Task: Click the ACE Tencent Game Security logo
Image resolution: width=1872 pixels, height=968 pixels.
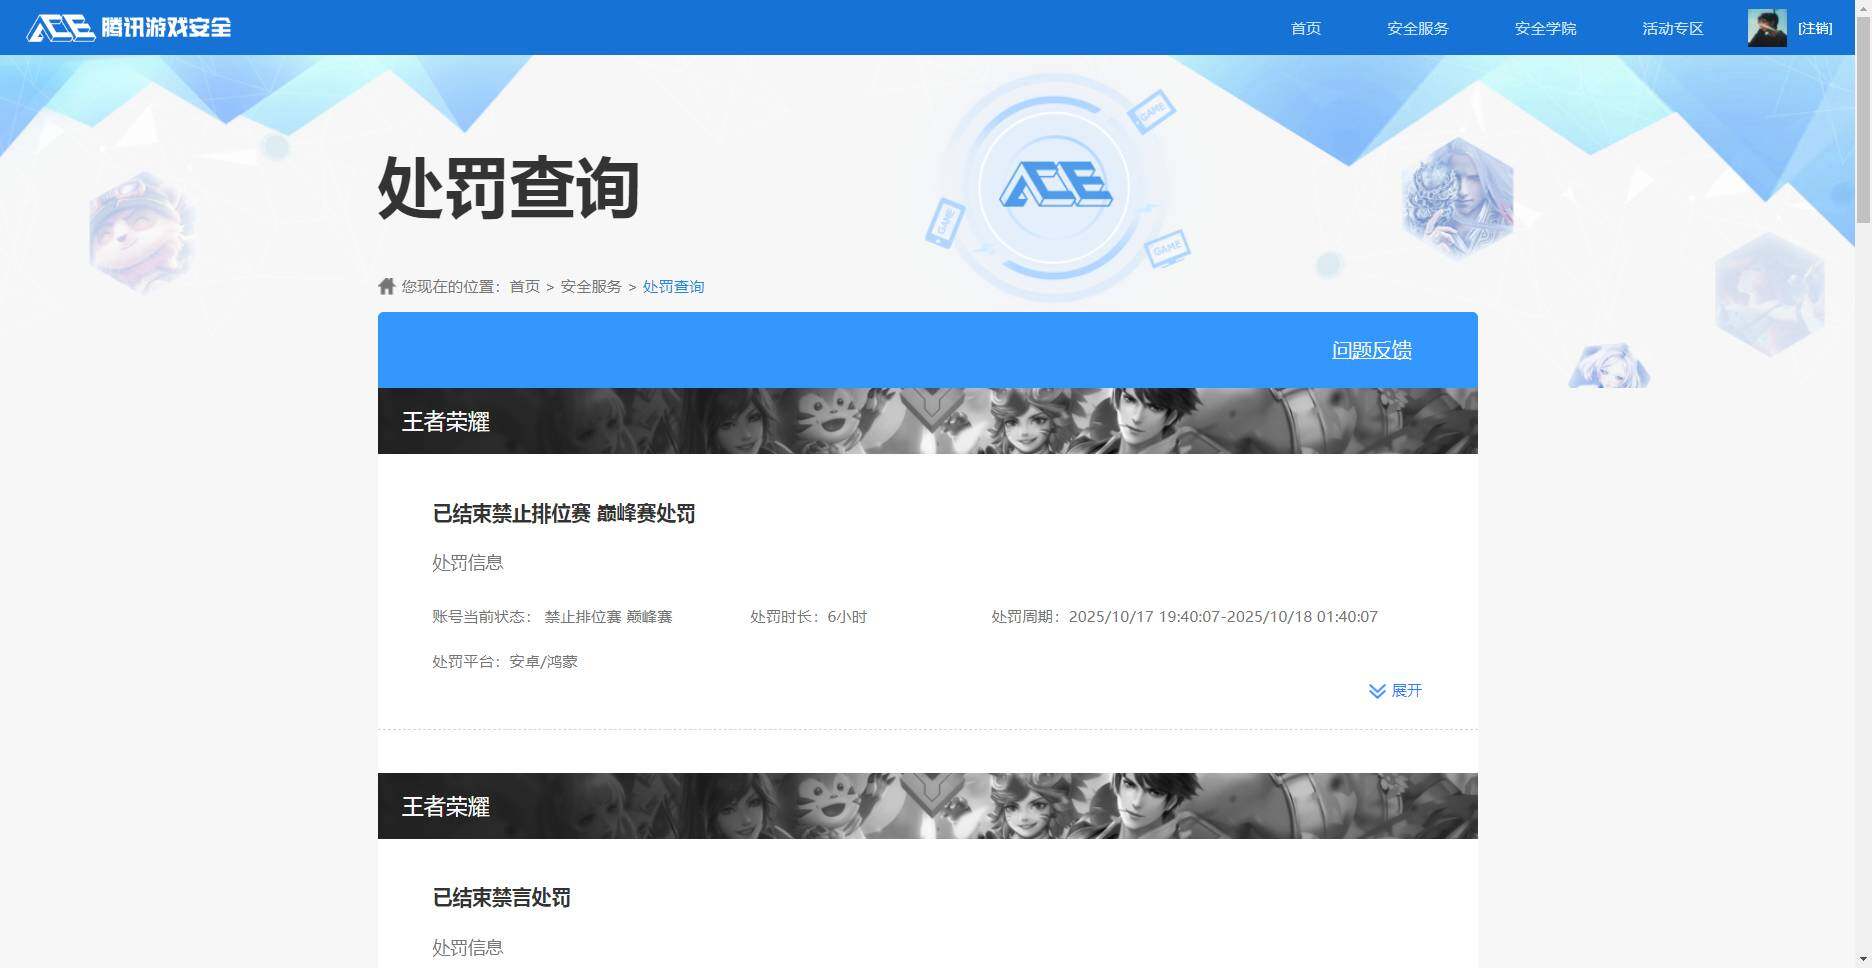Action: [x=129, y=27]
